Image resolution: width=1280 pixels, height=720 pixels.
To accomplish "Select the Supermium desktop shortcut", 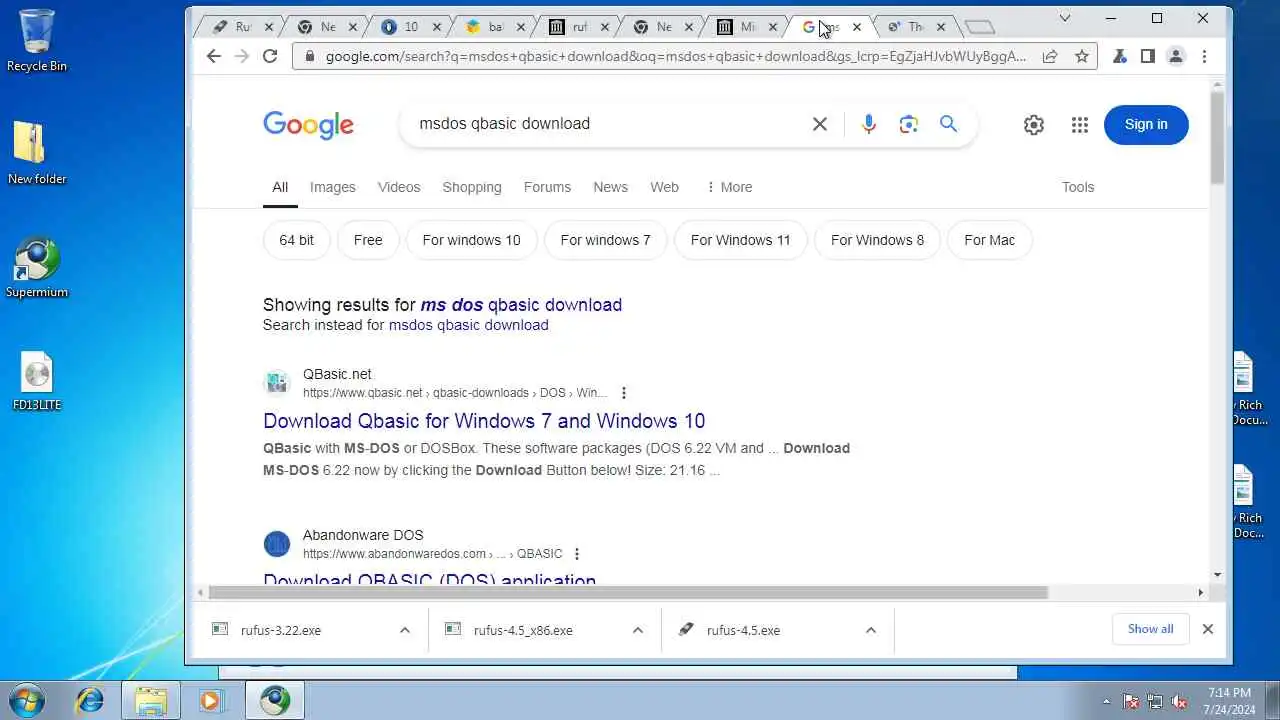I will click(37, 268).
